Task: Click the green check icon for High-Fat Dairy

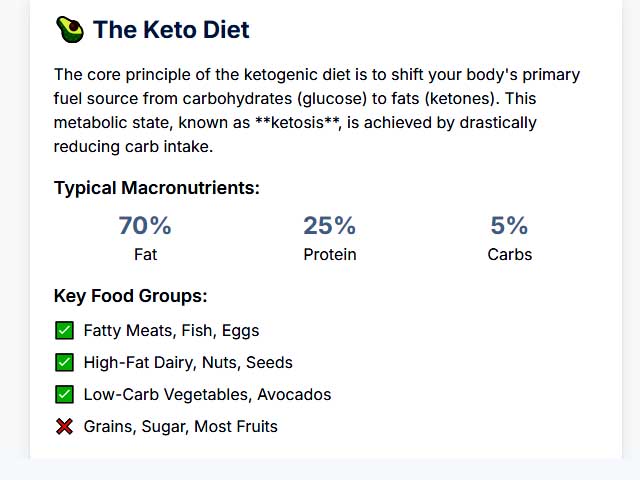Action: point(64,362)
